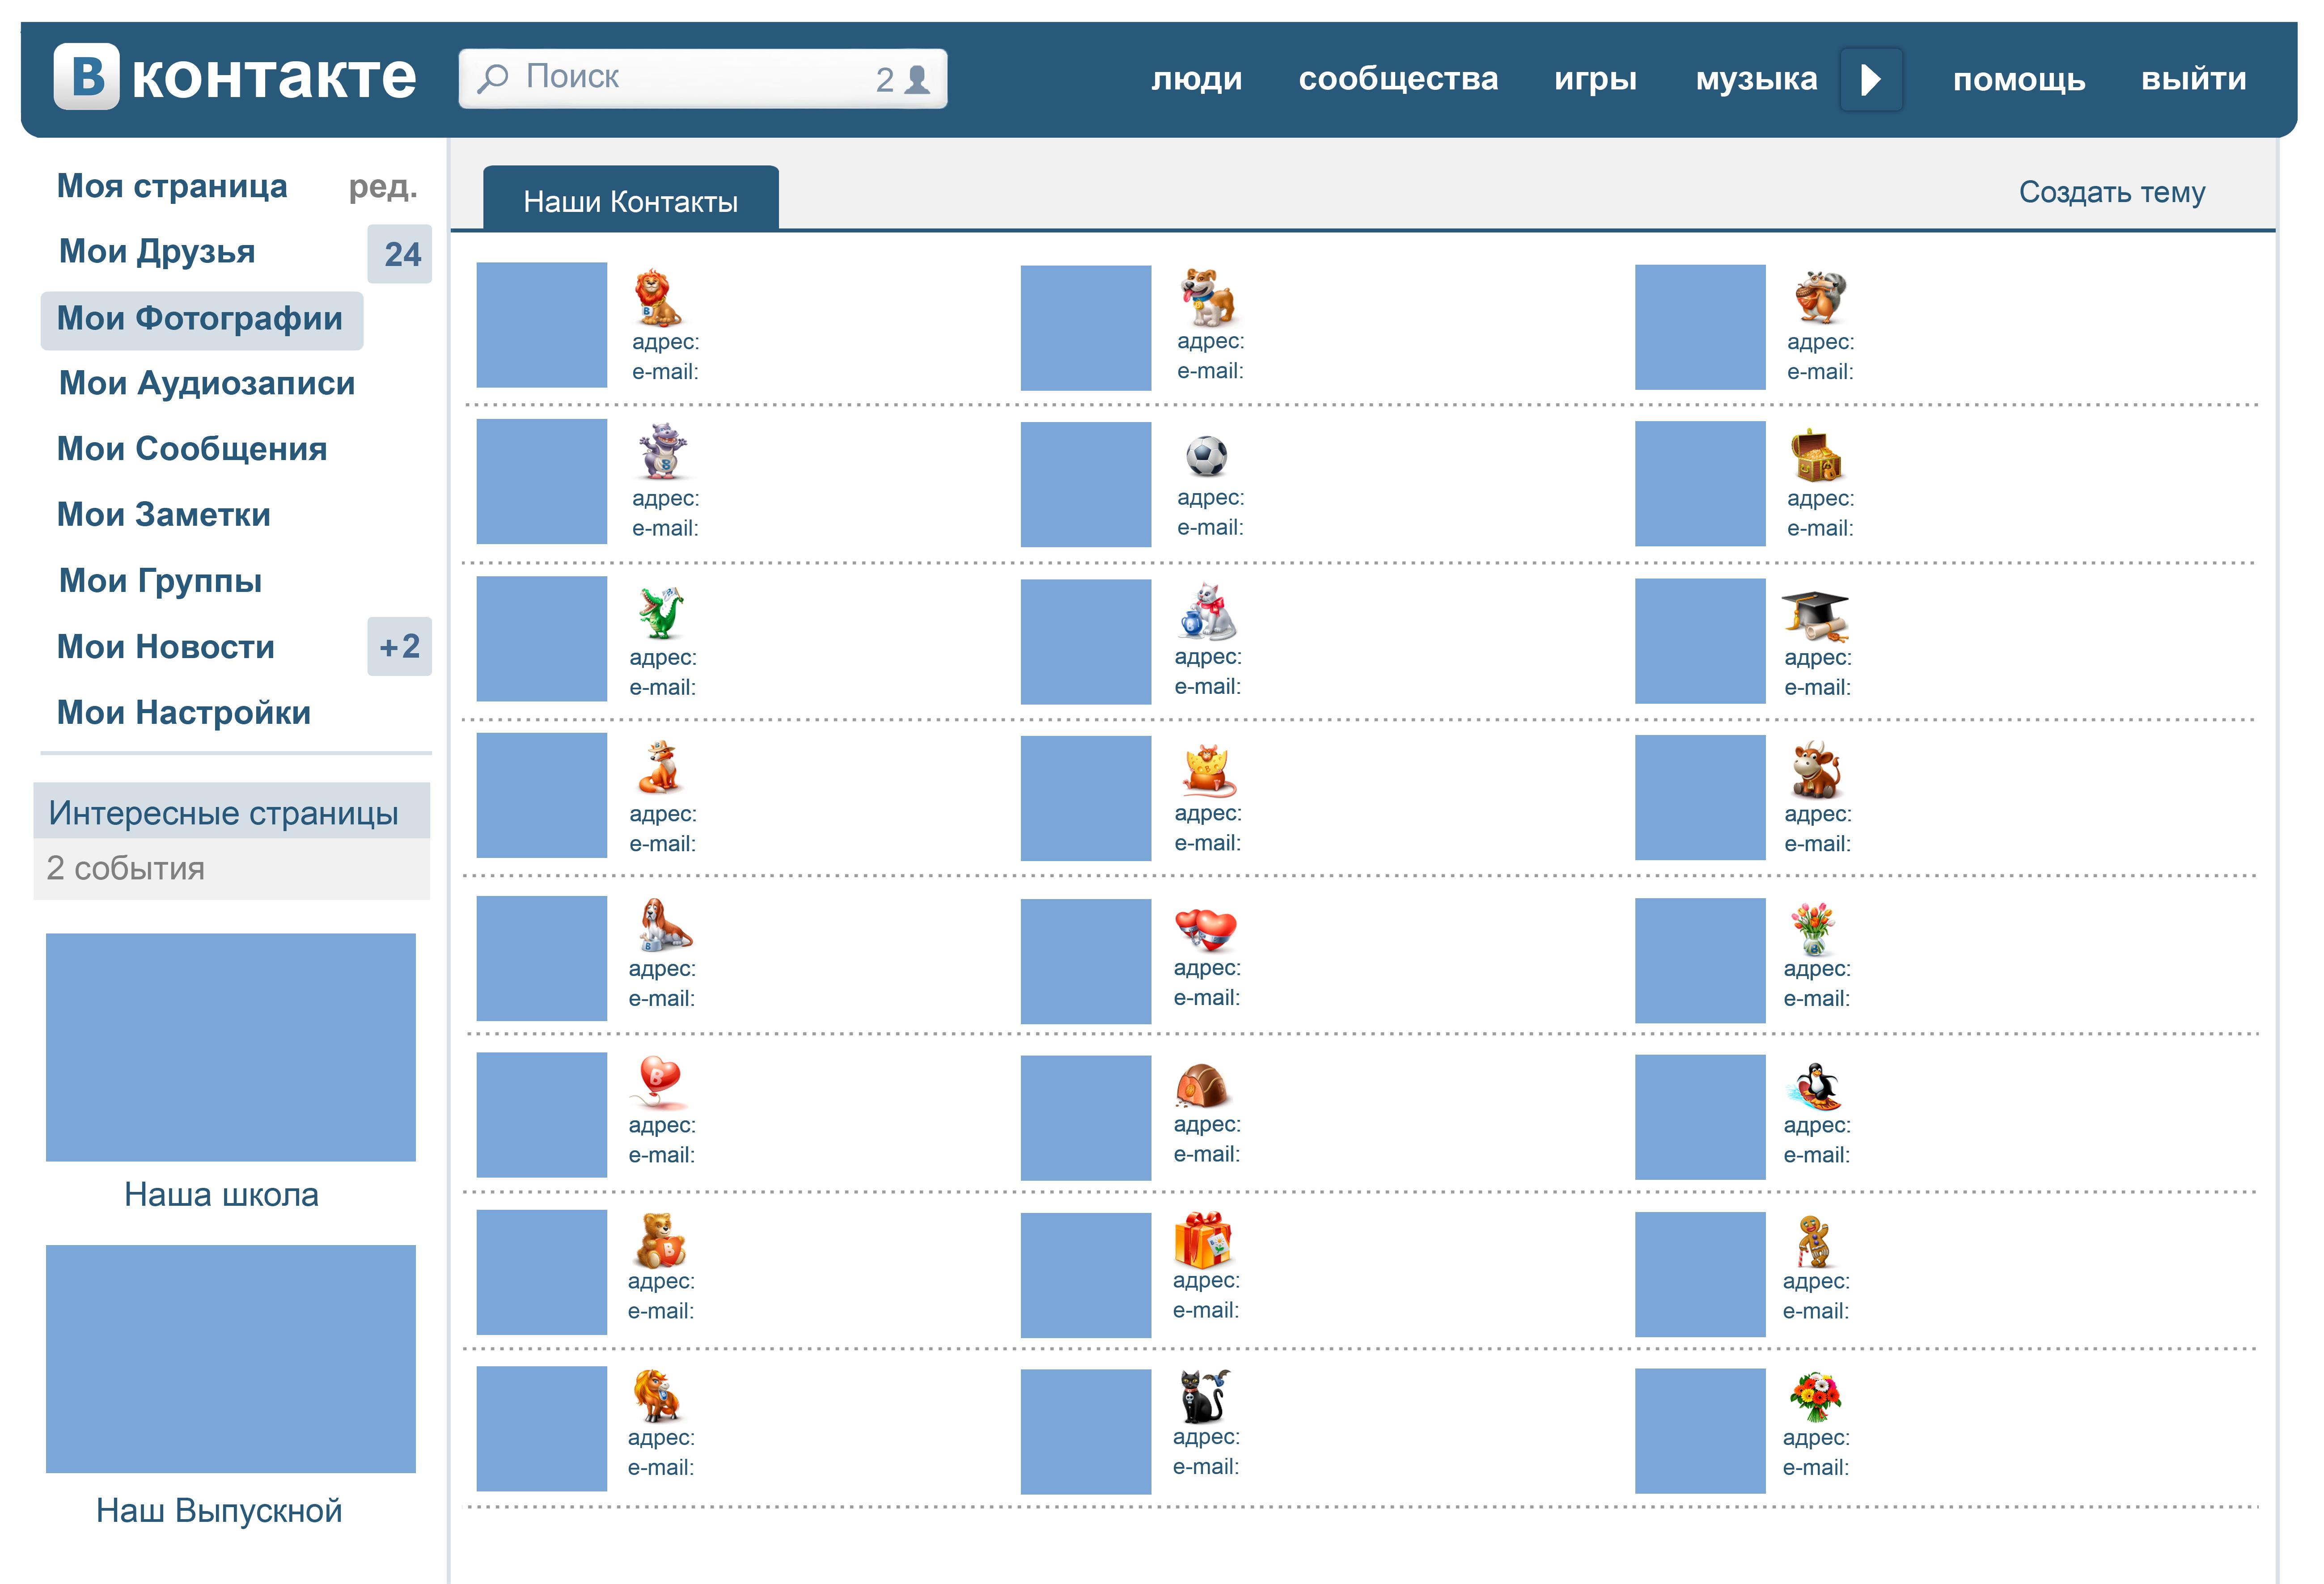
Task: Open the помощь menu item
Action: (2019, 79)
